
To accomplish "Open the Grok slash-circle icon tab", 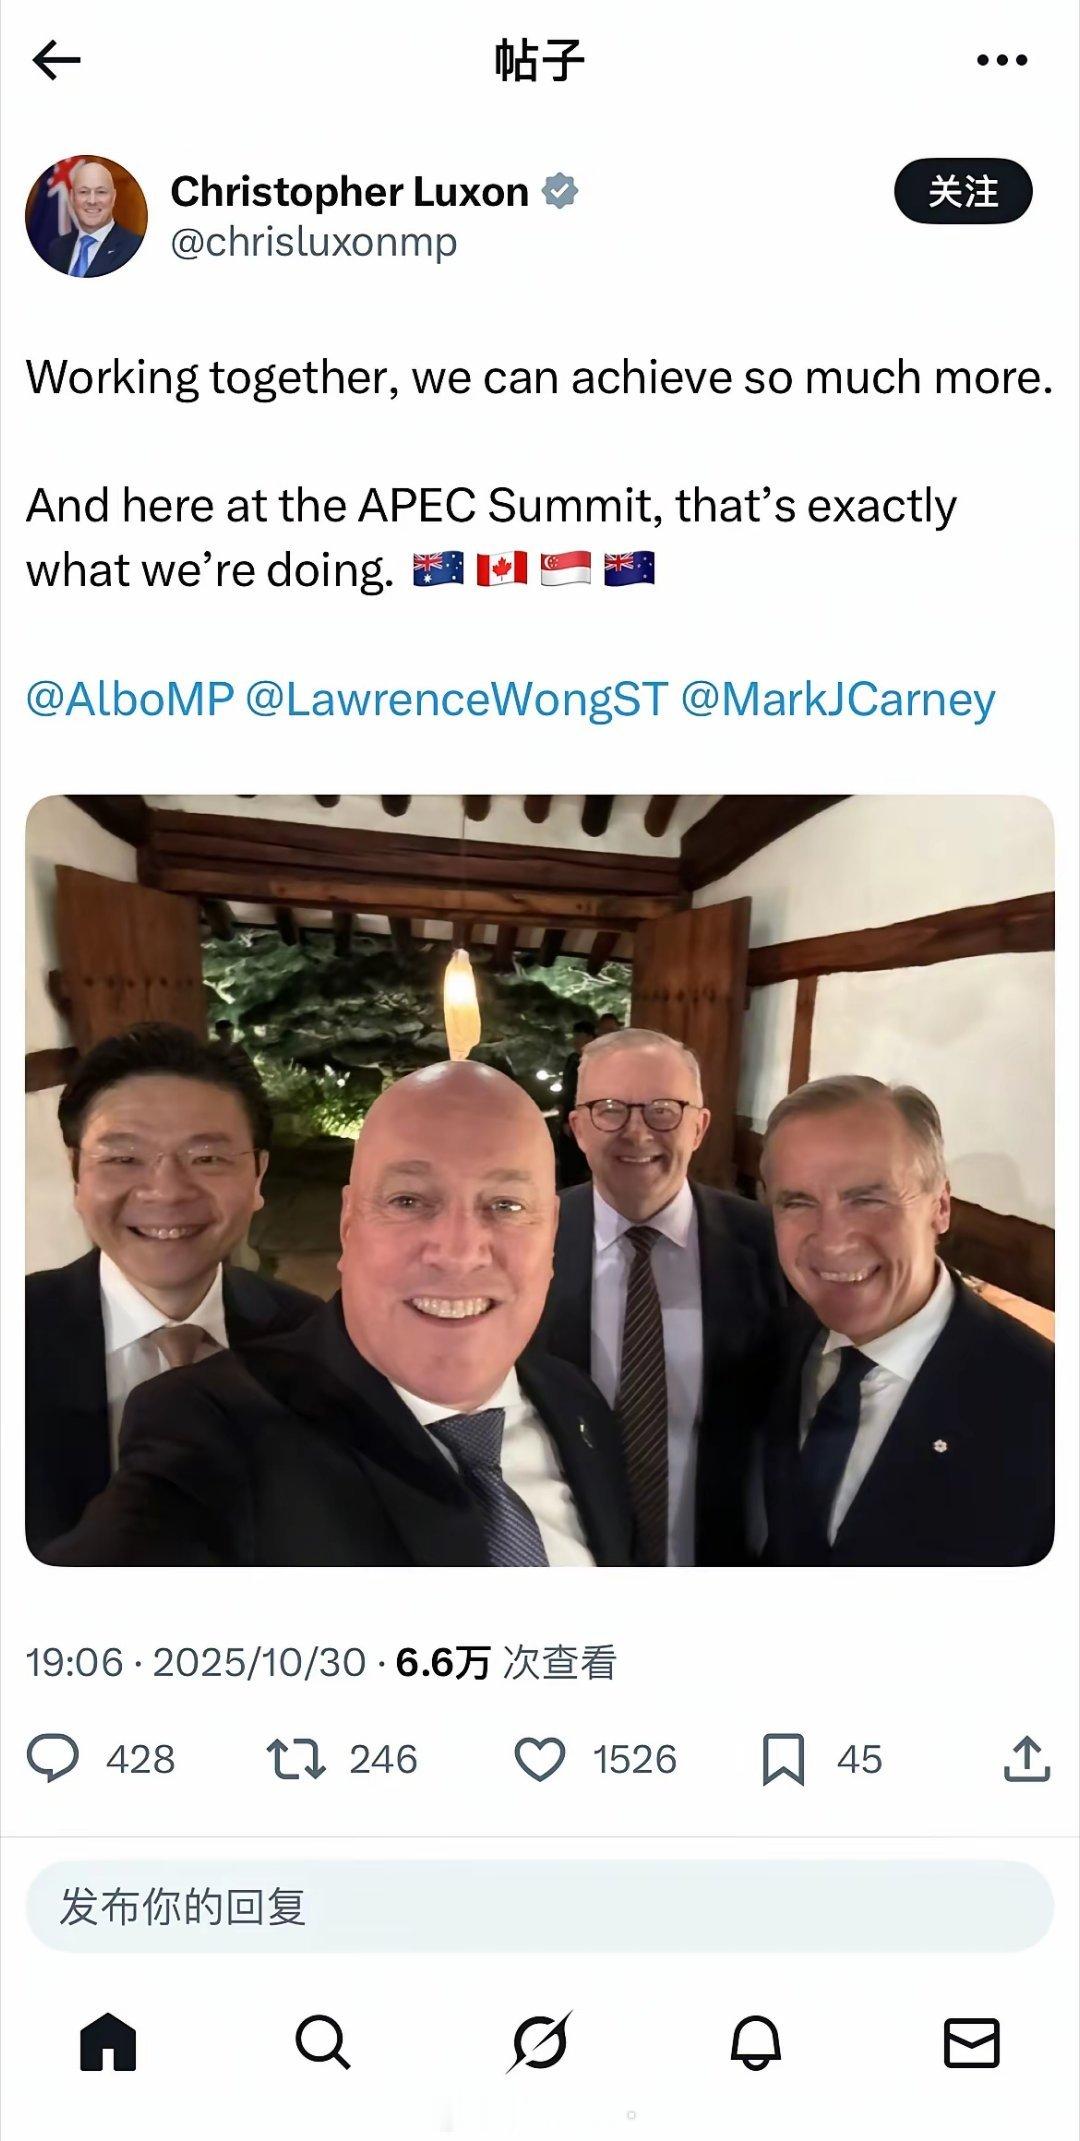I will point(539,2041).
